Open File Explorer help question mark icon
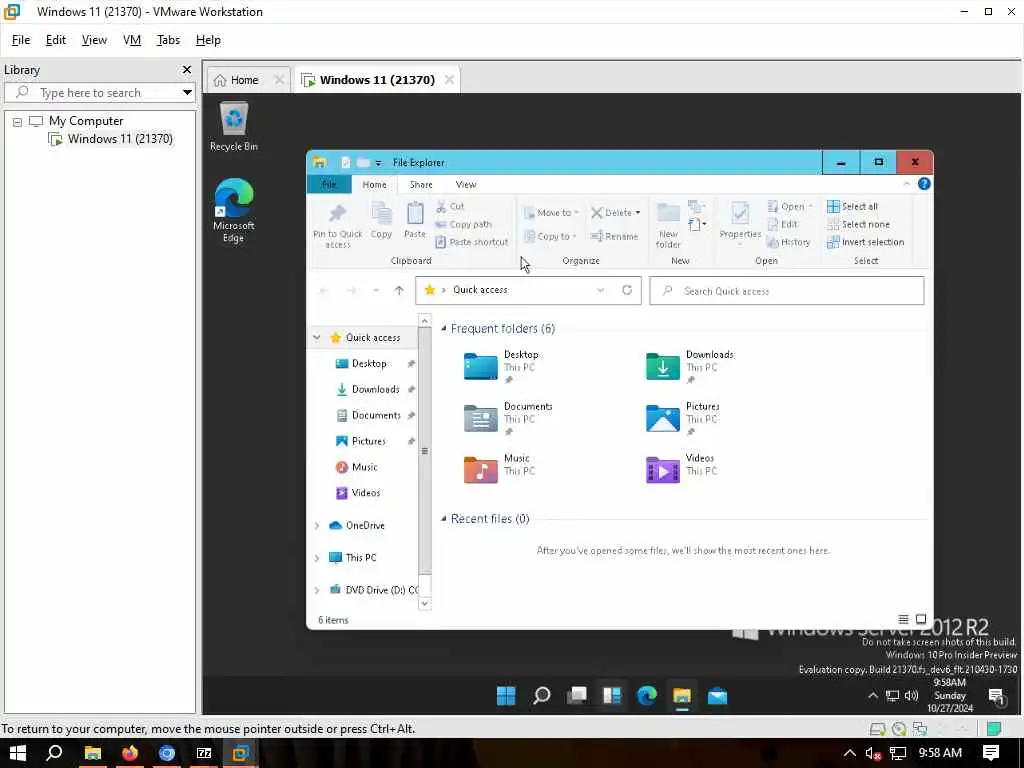The height and width of the screenshot is (768, 1024). 924,184
